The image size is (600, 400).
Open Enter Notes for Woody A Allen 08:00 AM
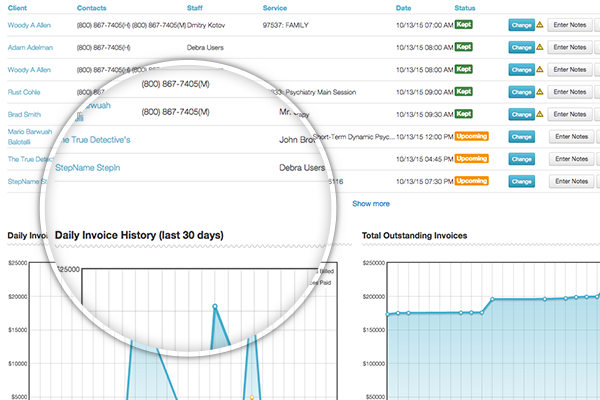(x=570, y=69)
